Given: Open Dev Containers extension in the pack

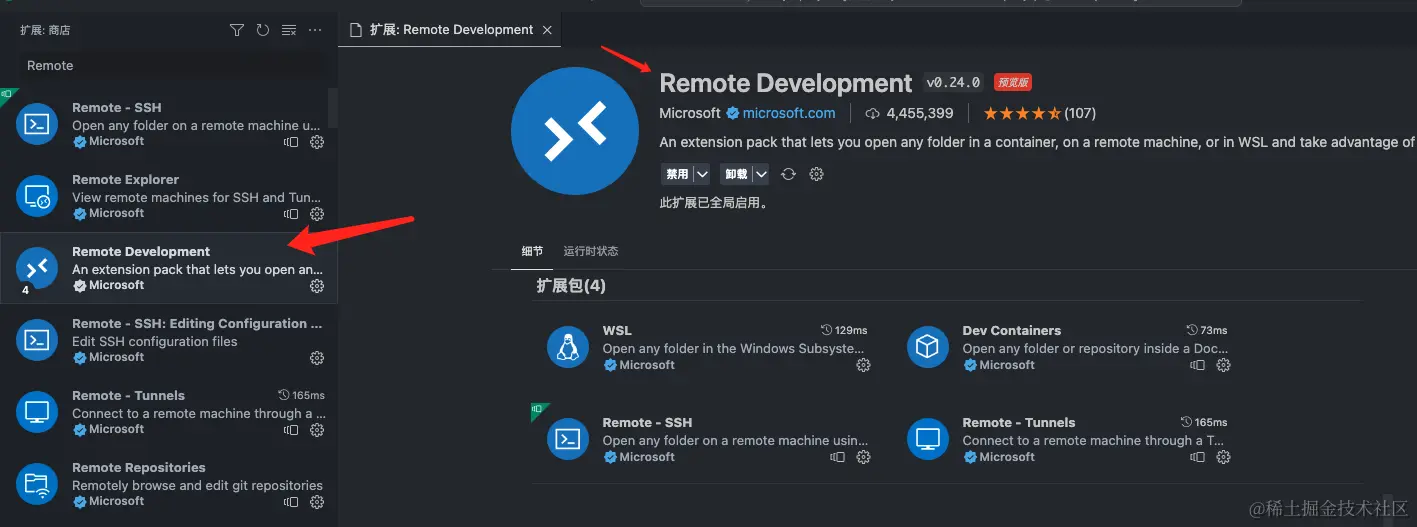Looking at the screenshot, I should click(1069, 348).
